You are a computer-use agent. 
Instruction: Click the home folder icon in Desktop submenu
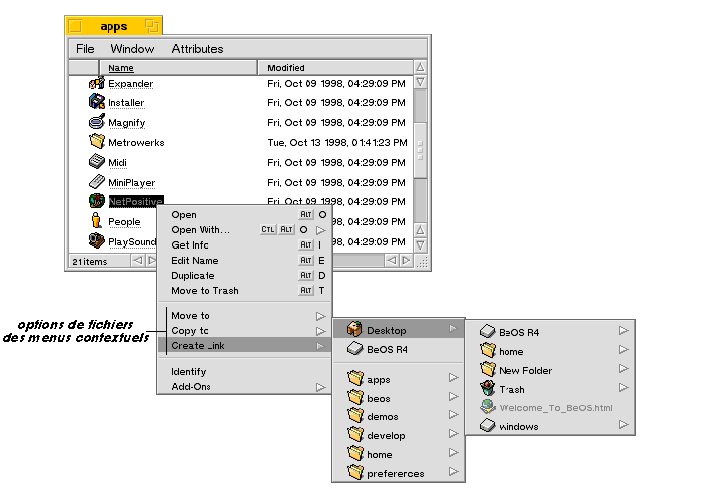click(488, 351)
